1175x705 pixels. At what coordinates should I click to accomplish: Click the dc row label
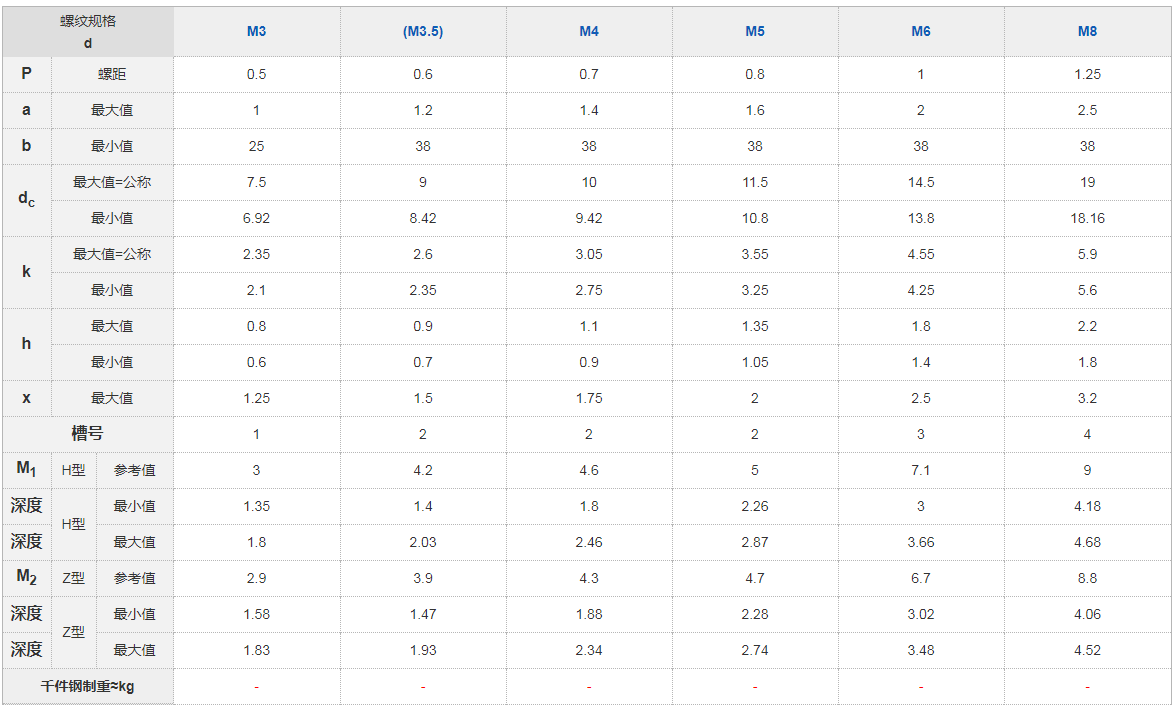26,199
